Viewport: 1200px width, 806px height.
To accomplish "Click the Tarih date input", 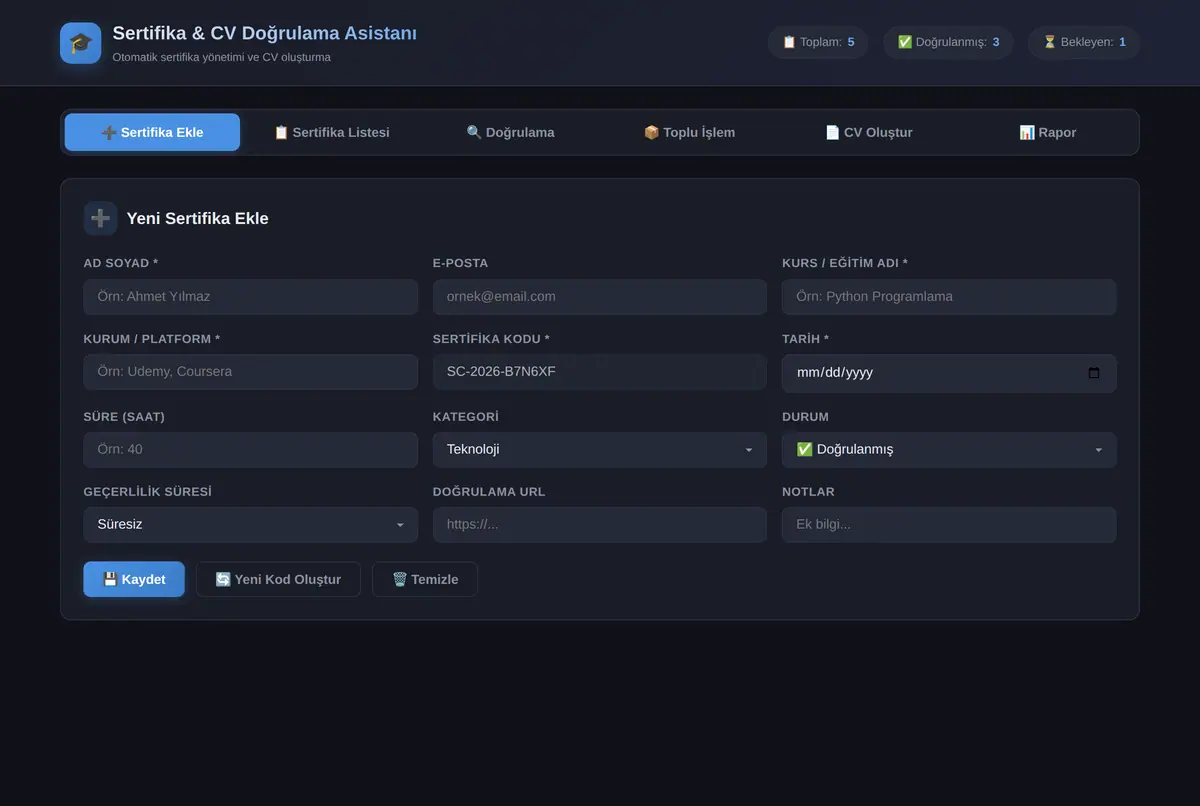I will tap(949, 373).
